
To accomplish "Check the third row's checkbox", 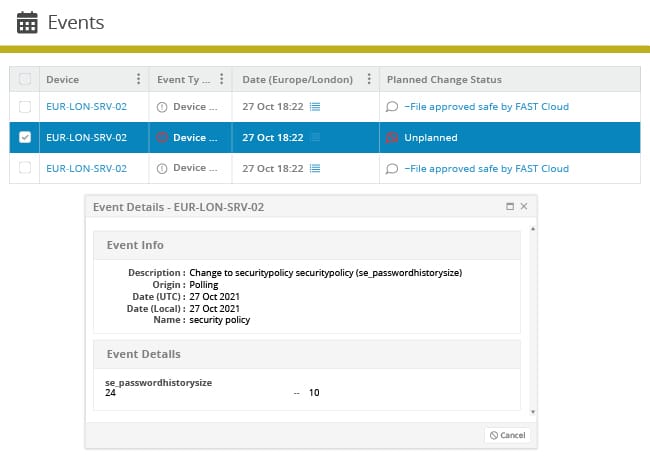I will click(25, 168).
